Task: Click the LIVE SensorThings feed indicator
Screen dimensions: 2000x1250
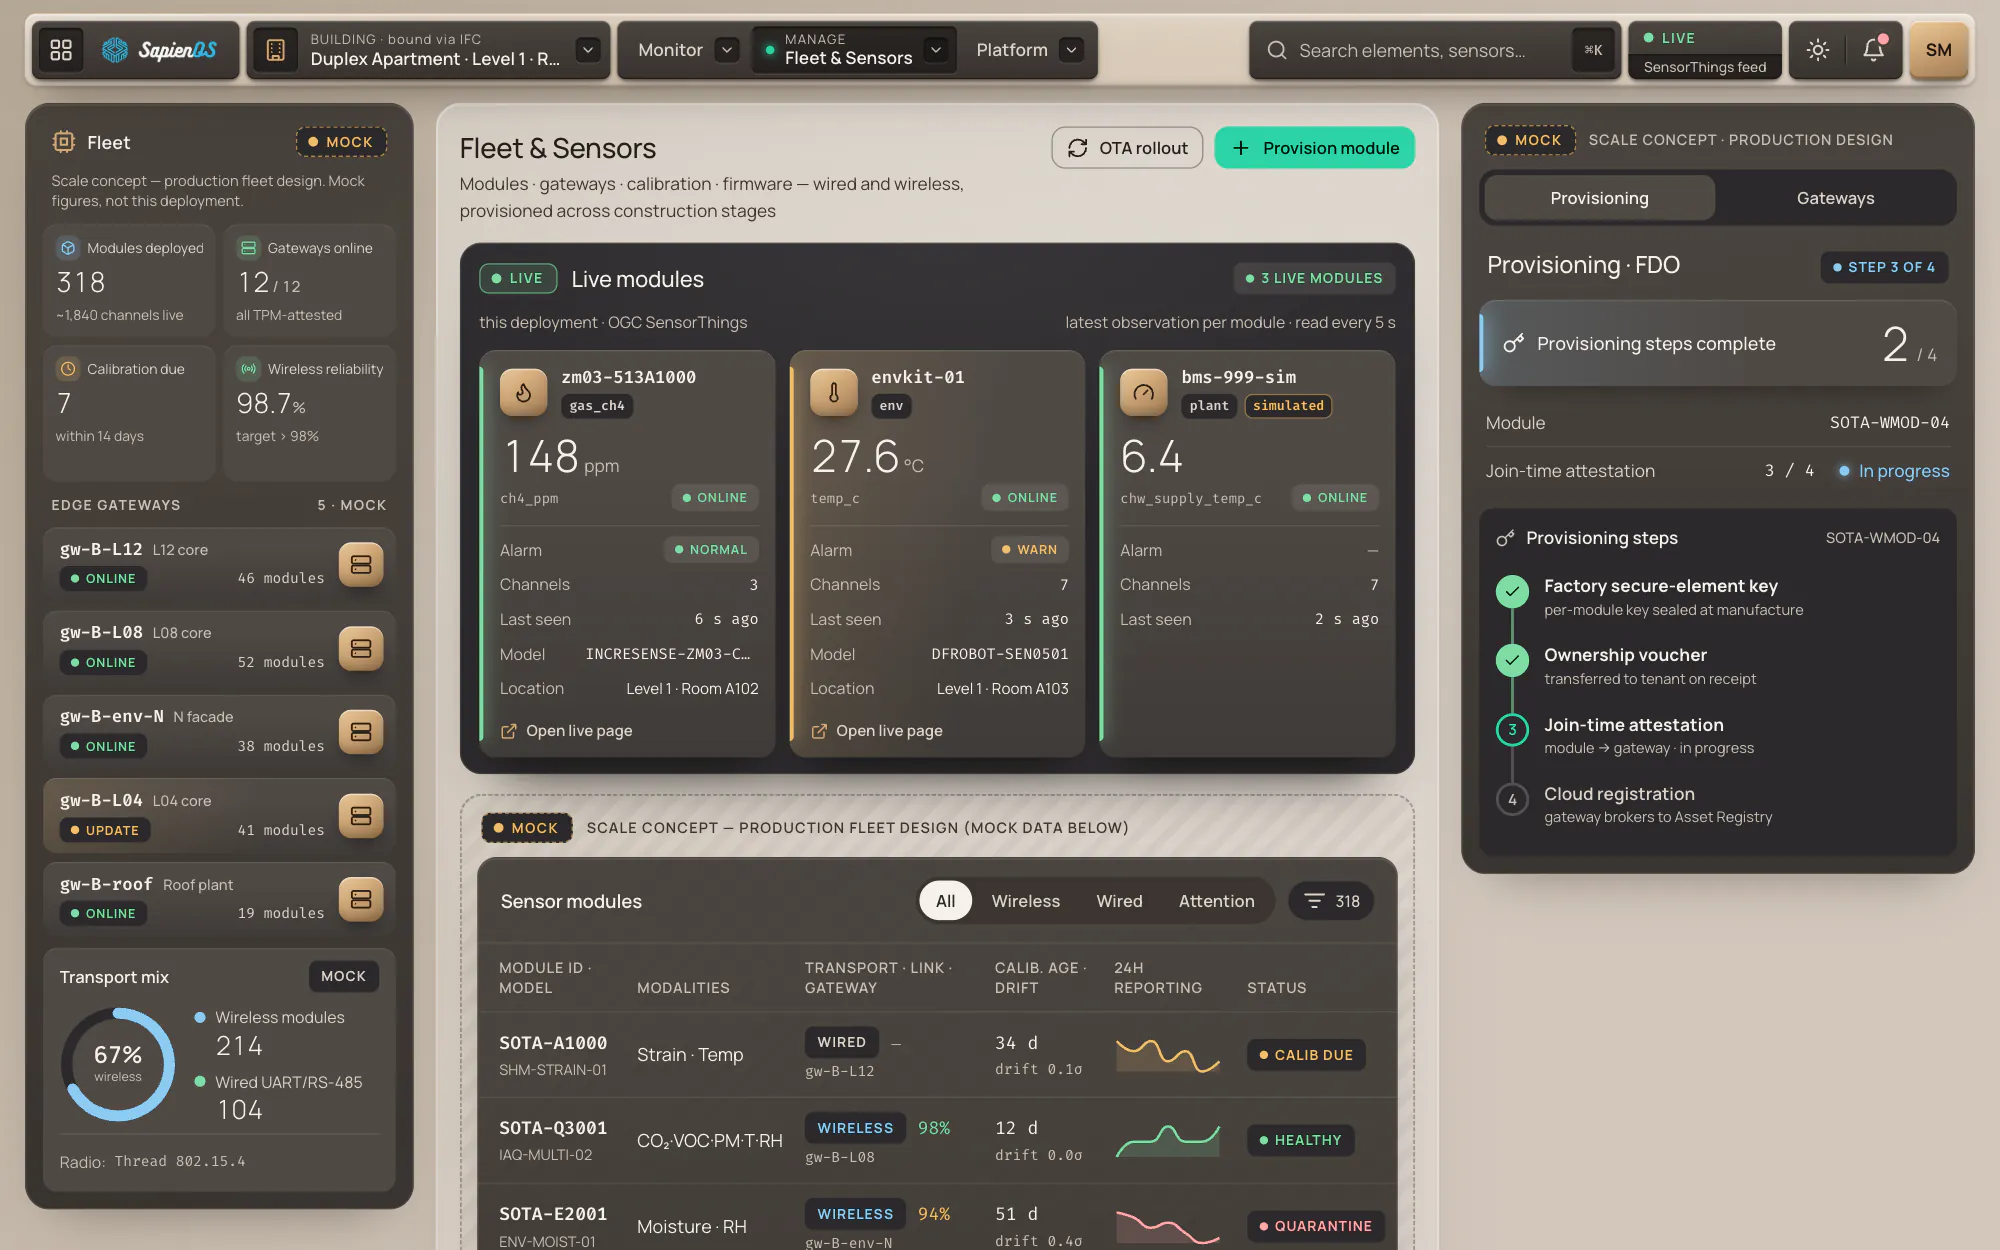Action: coord(1705,51)
